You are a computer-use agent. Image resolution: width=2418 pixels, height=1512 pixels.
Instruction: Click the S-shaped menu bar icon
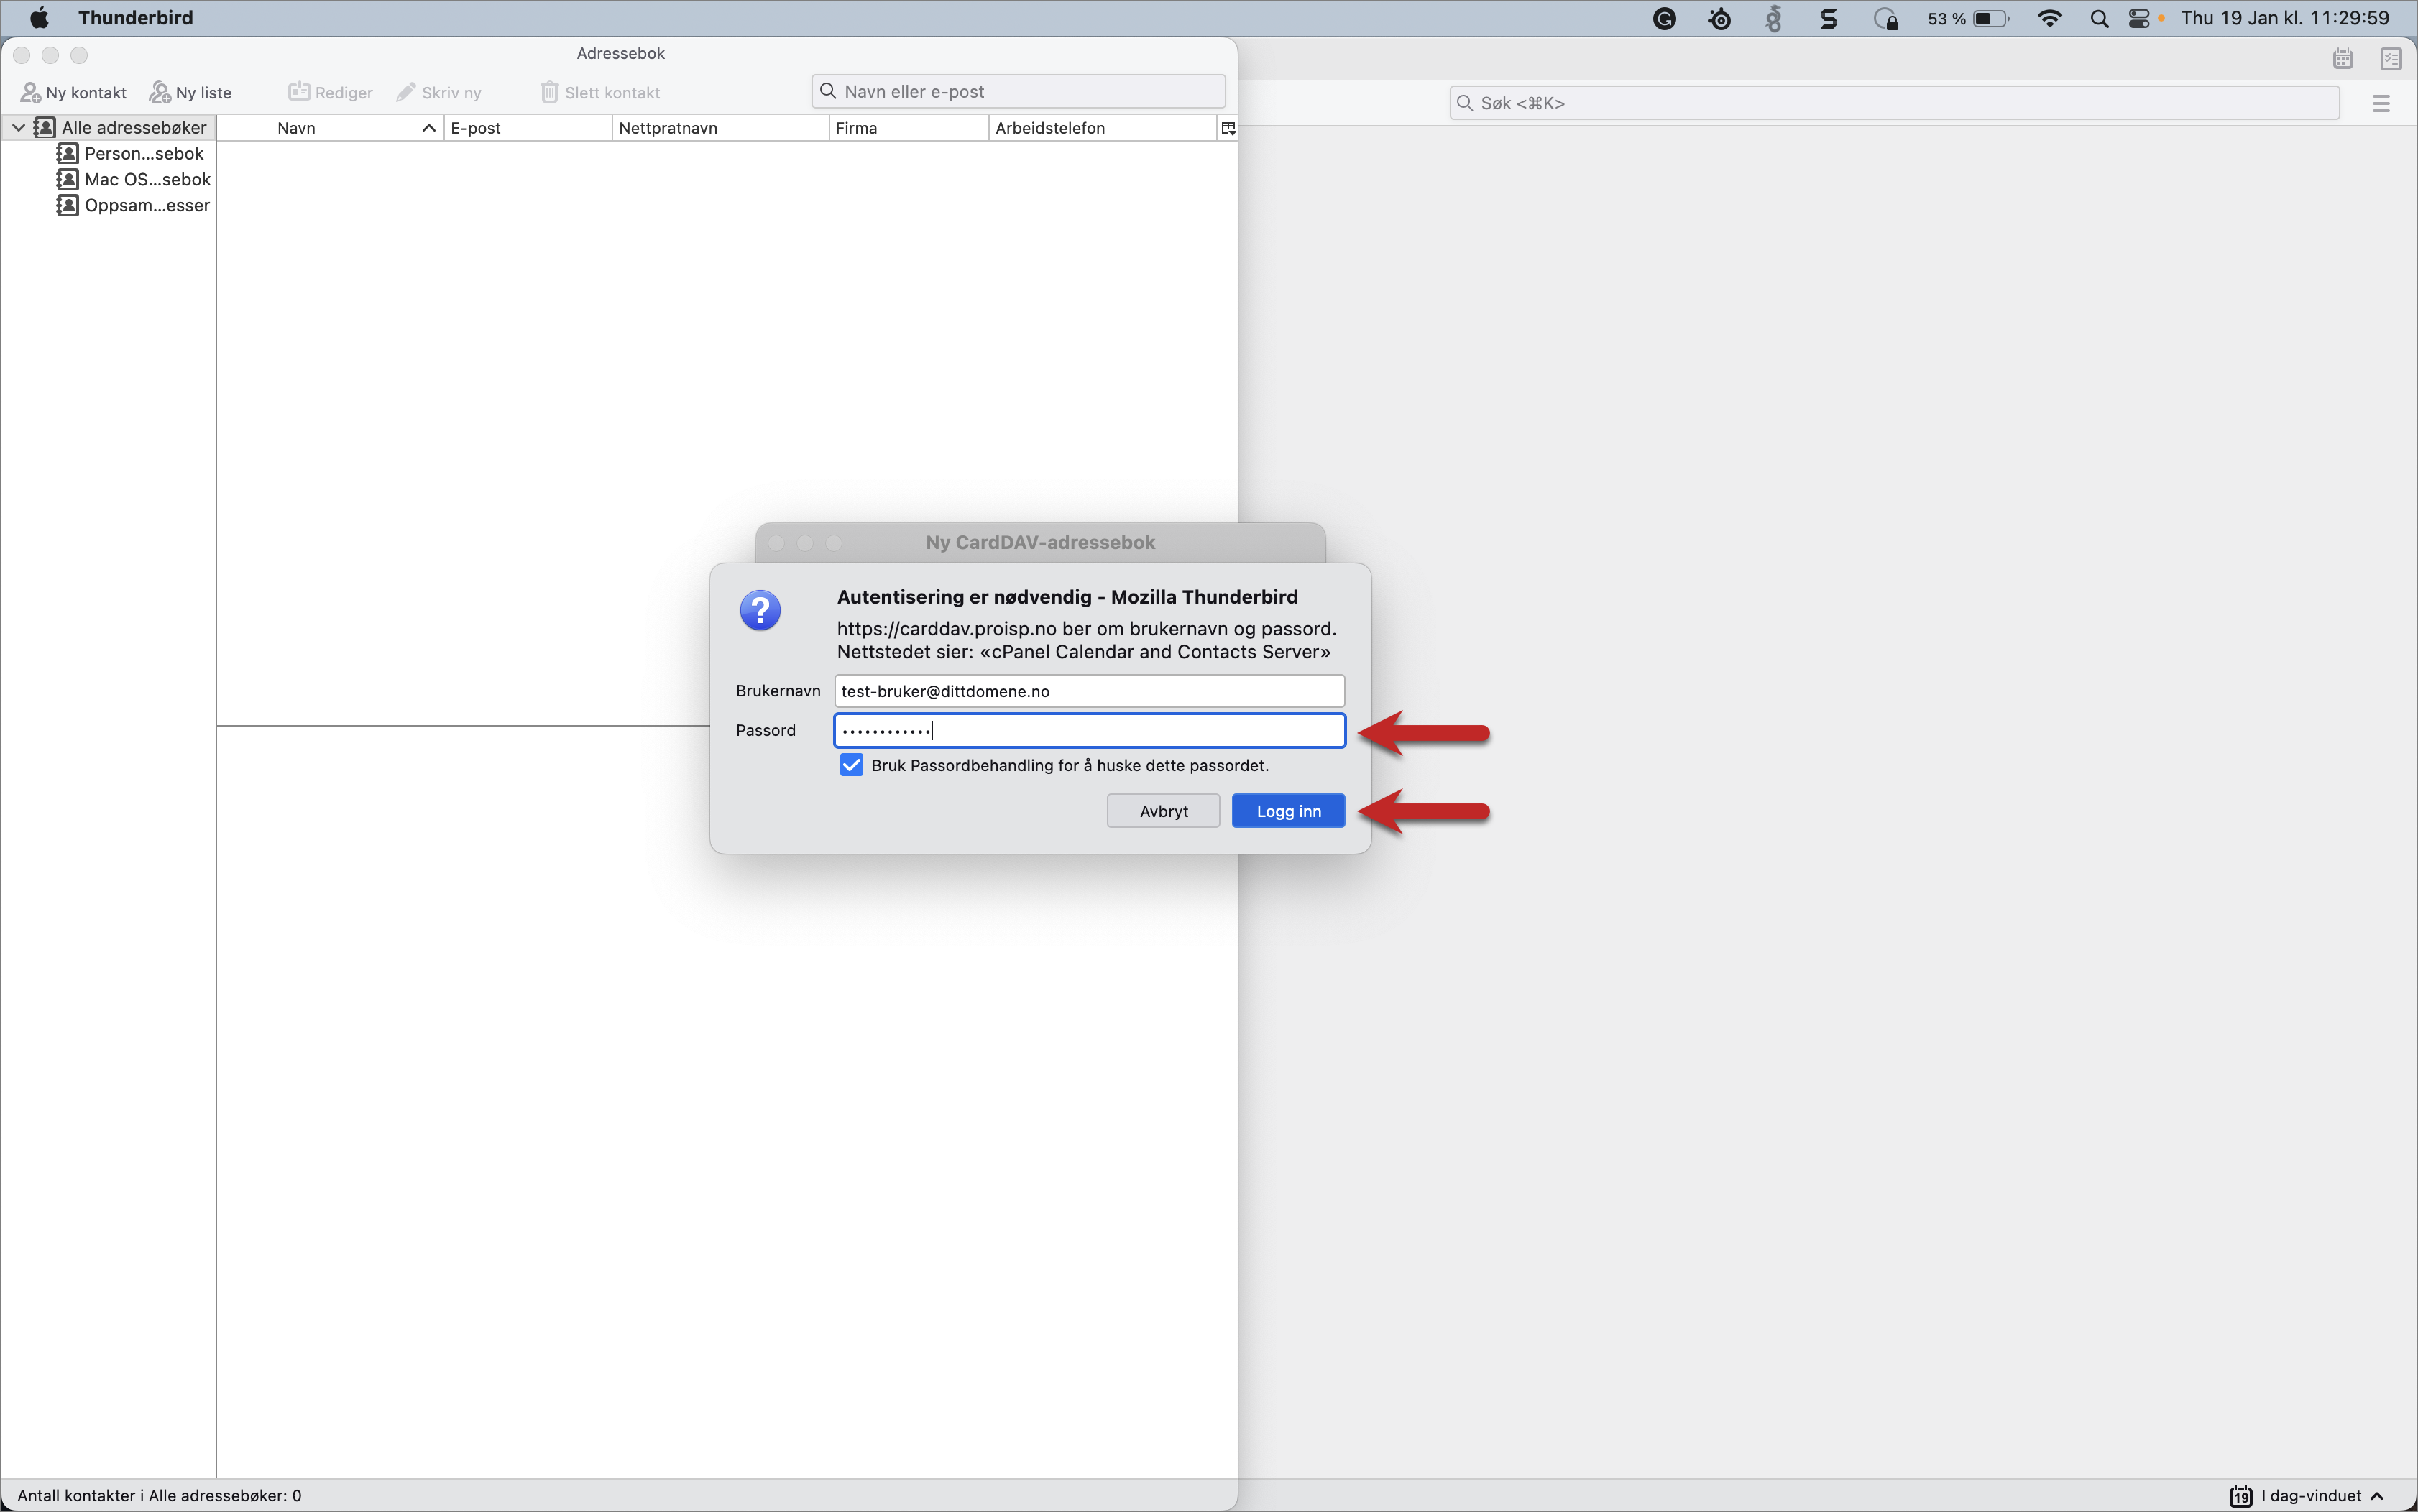click(1829, 18)
